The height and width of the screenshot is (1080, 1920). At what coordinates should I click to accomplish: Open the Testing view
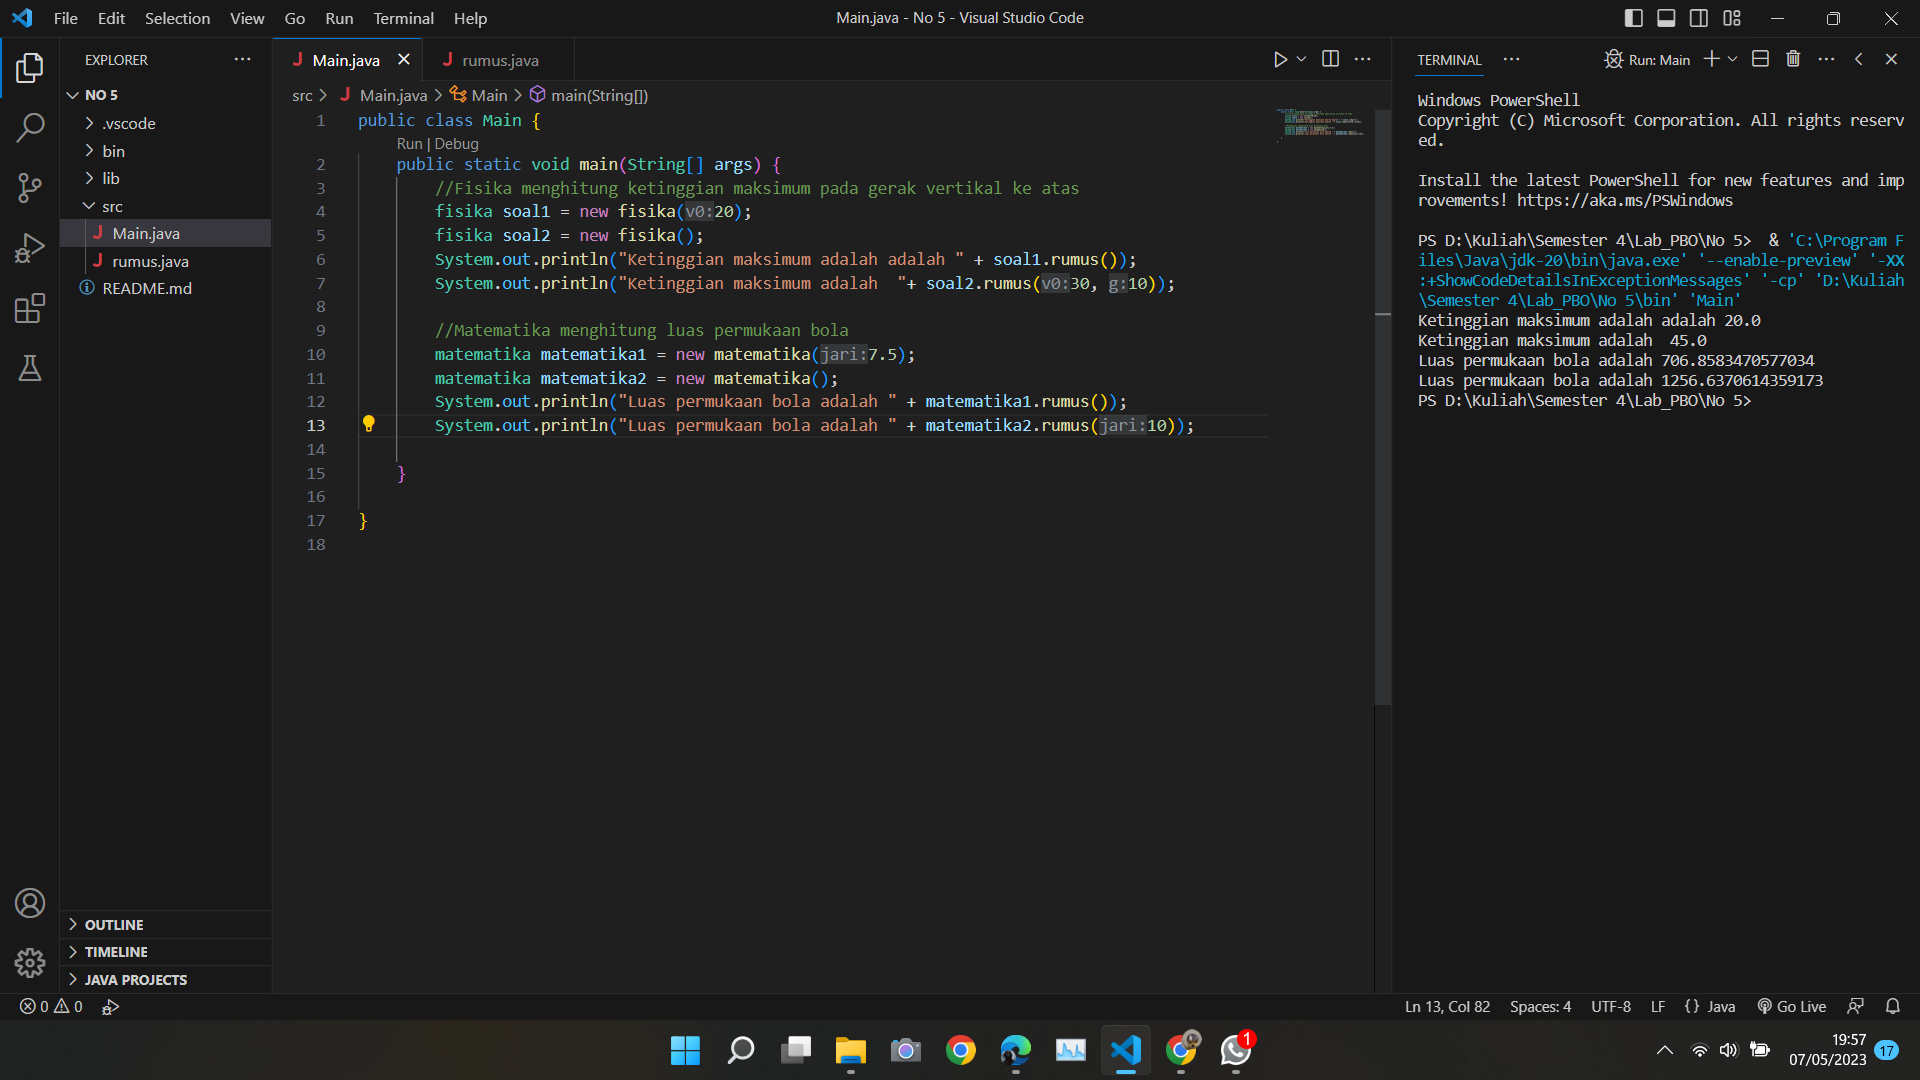(x=30, y=368)
